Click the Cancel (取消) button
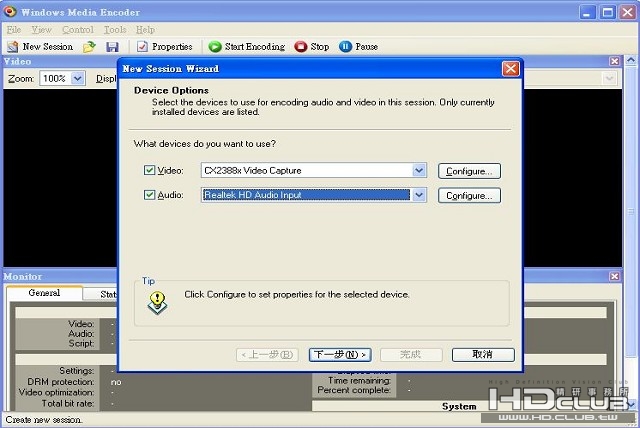The image size is (640, 428). pos(483,355)
